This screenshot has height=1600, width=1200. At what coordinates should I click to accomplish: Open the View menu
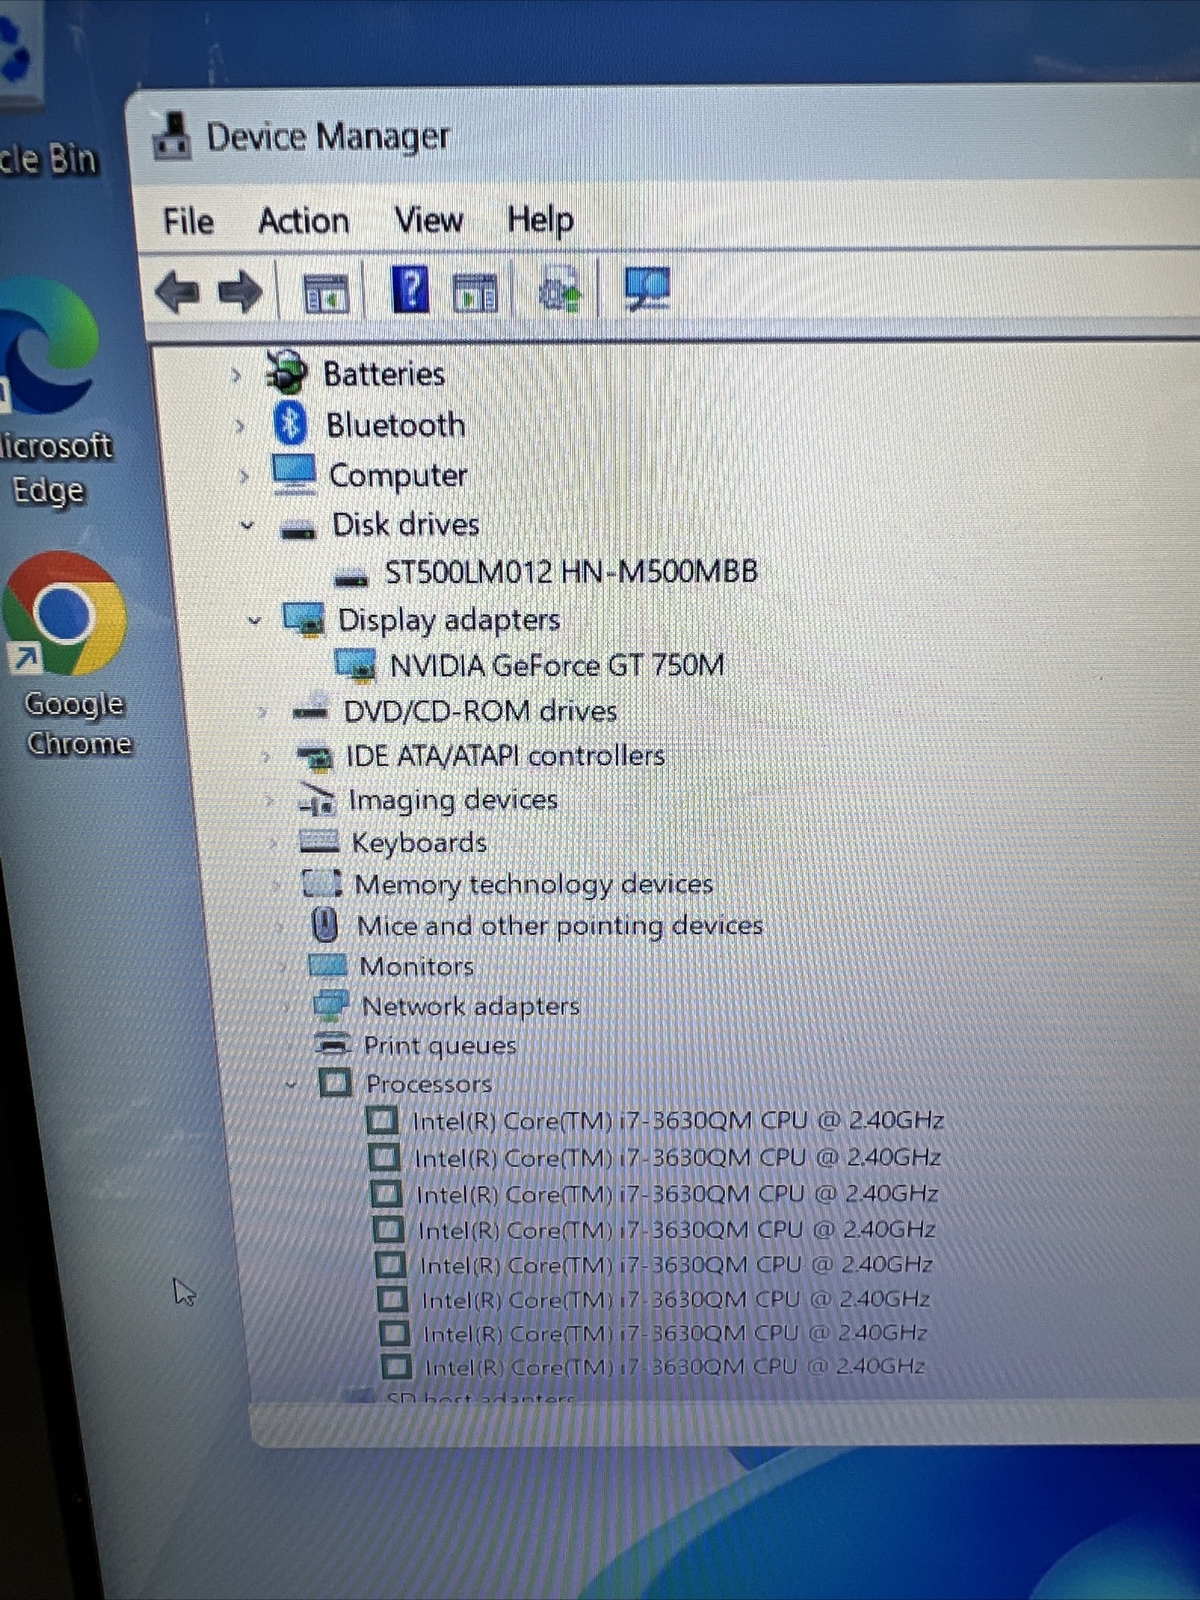click(428, 219)
